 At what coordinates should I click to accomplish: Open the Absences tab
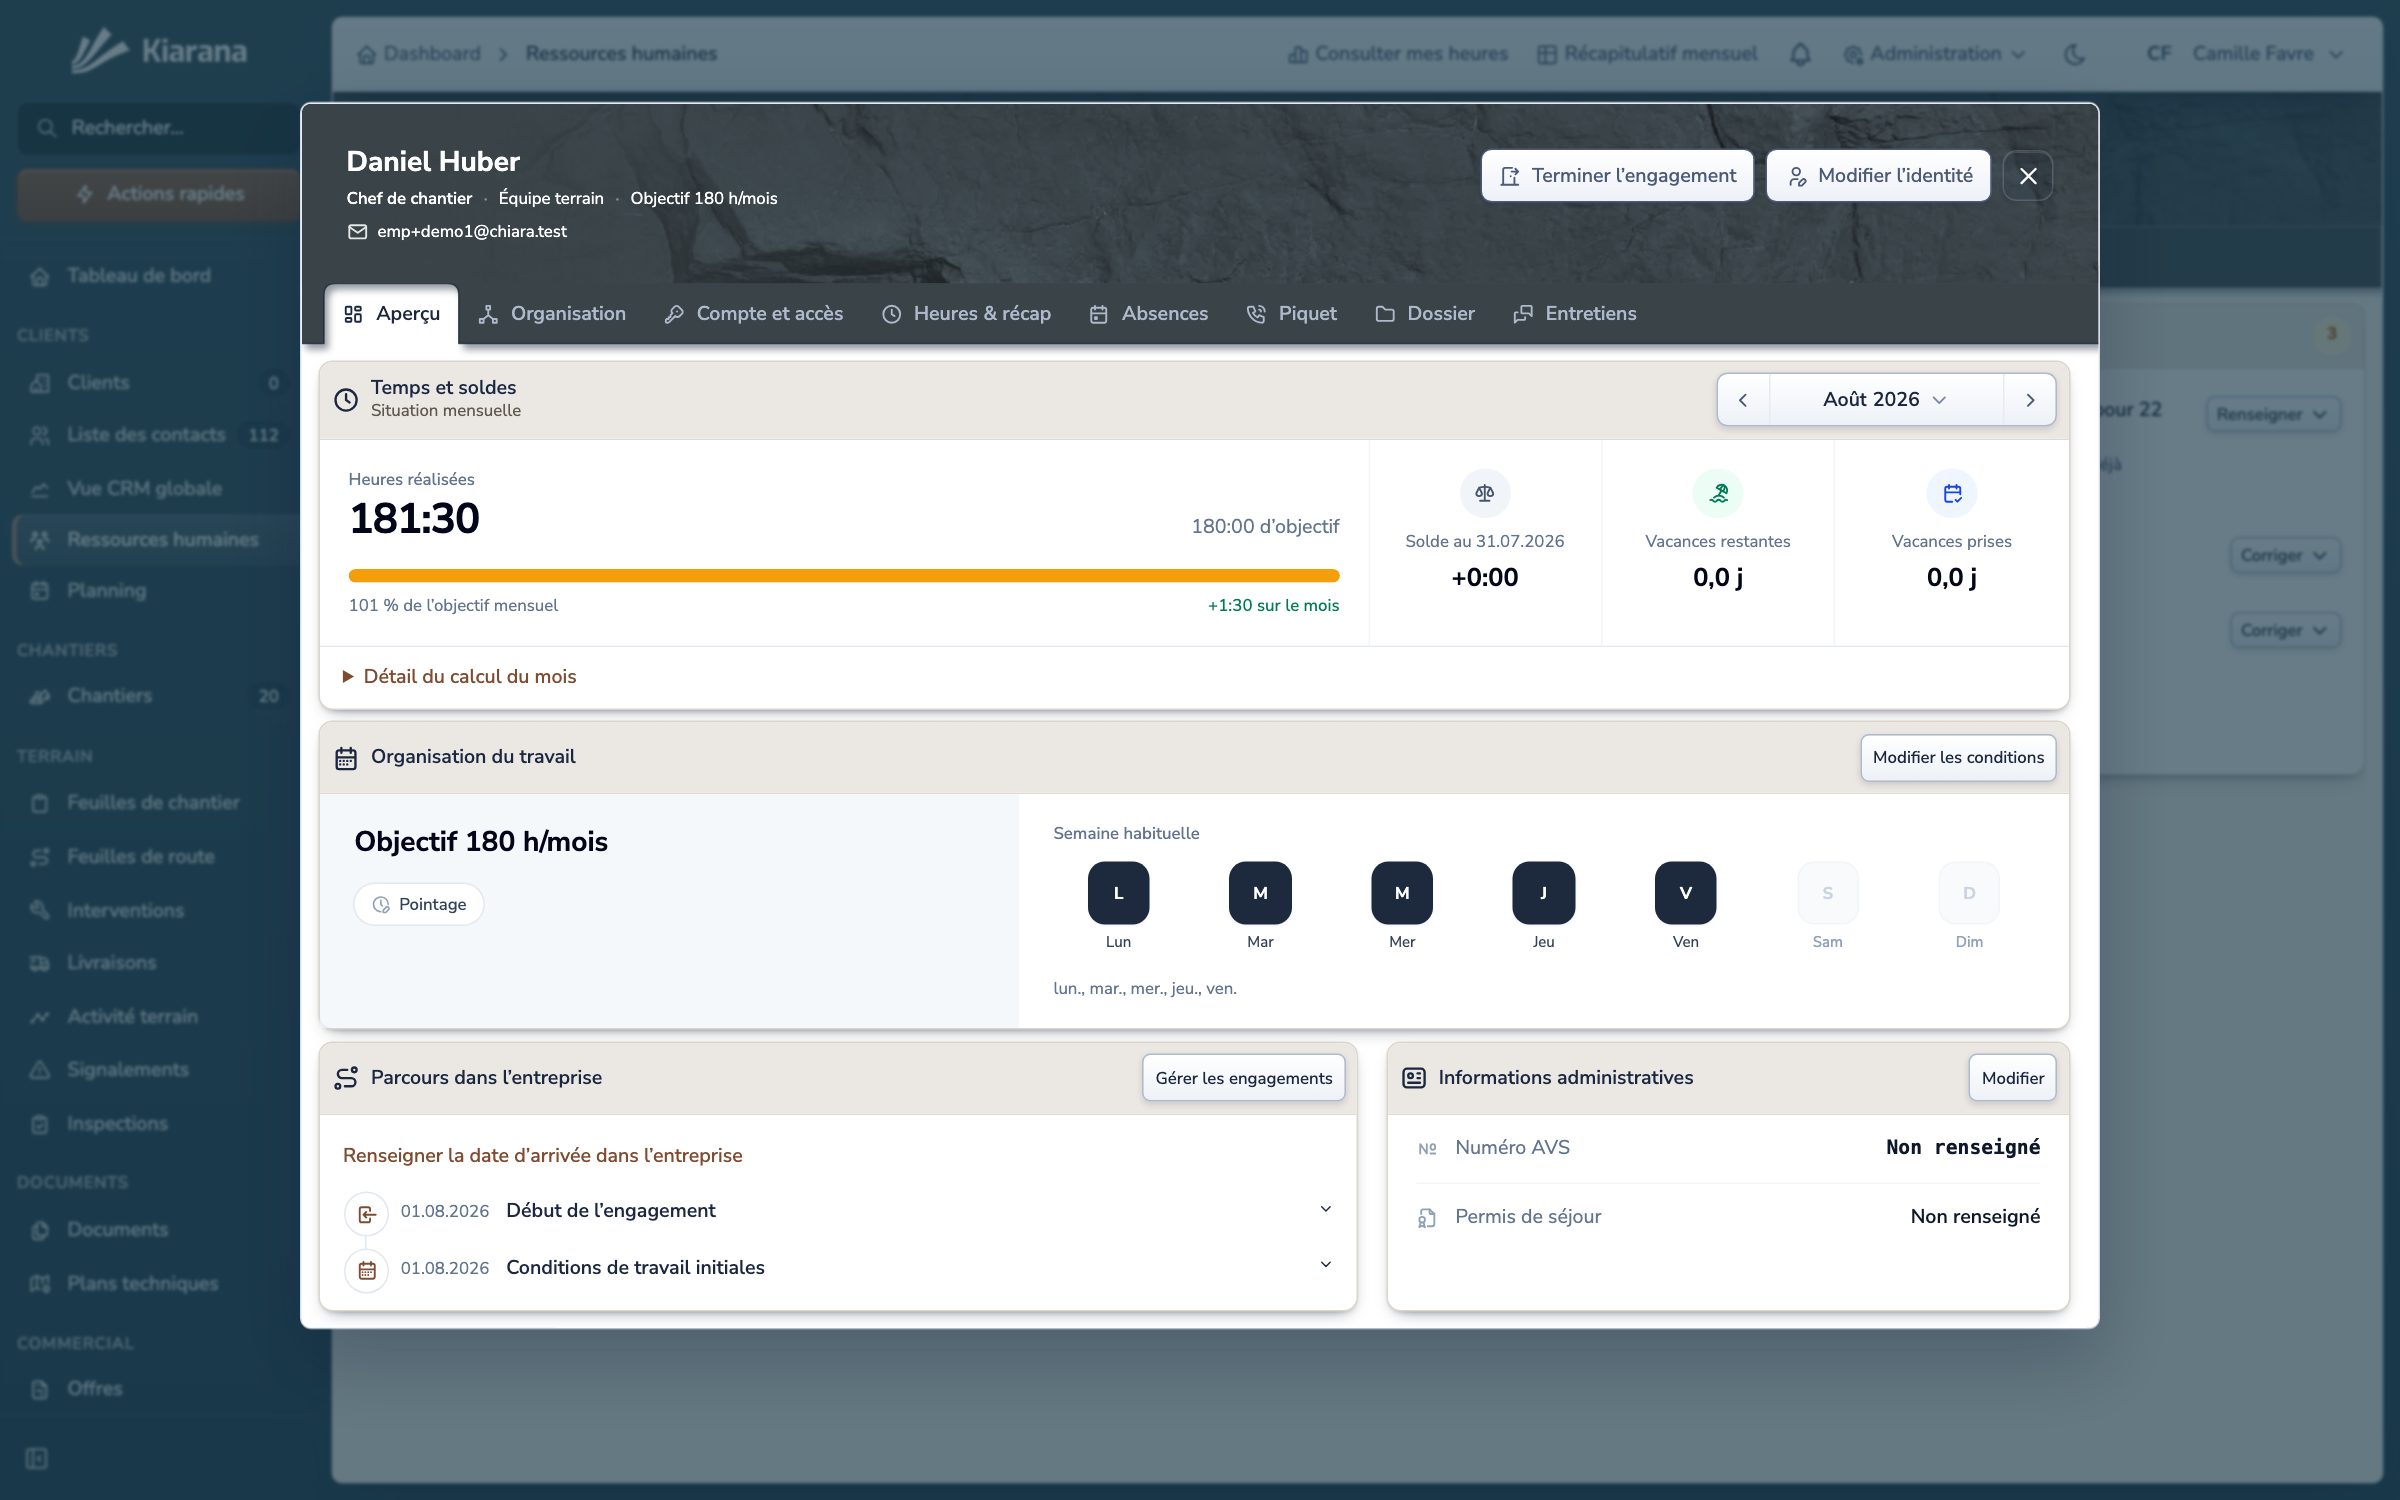(x=1149, y=314)
